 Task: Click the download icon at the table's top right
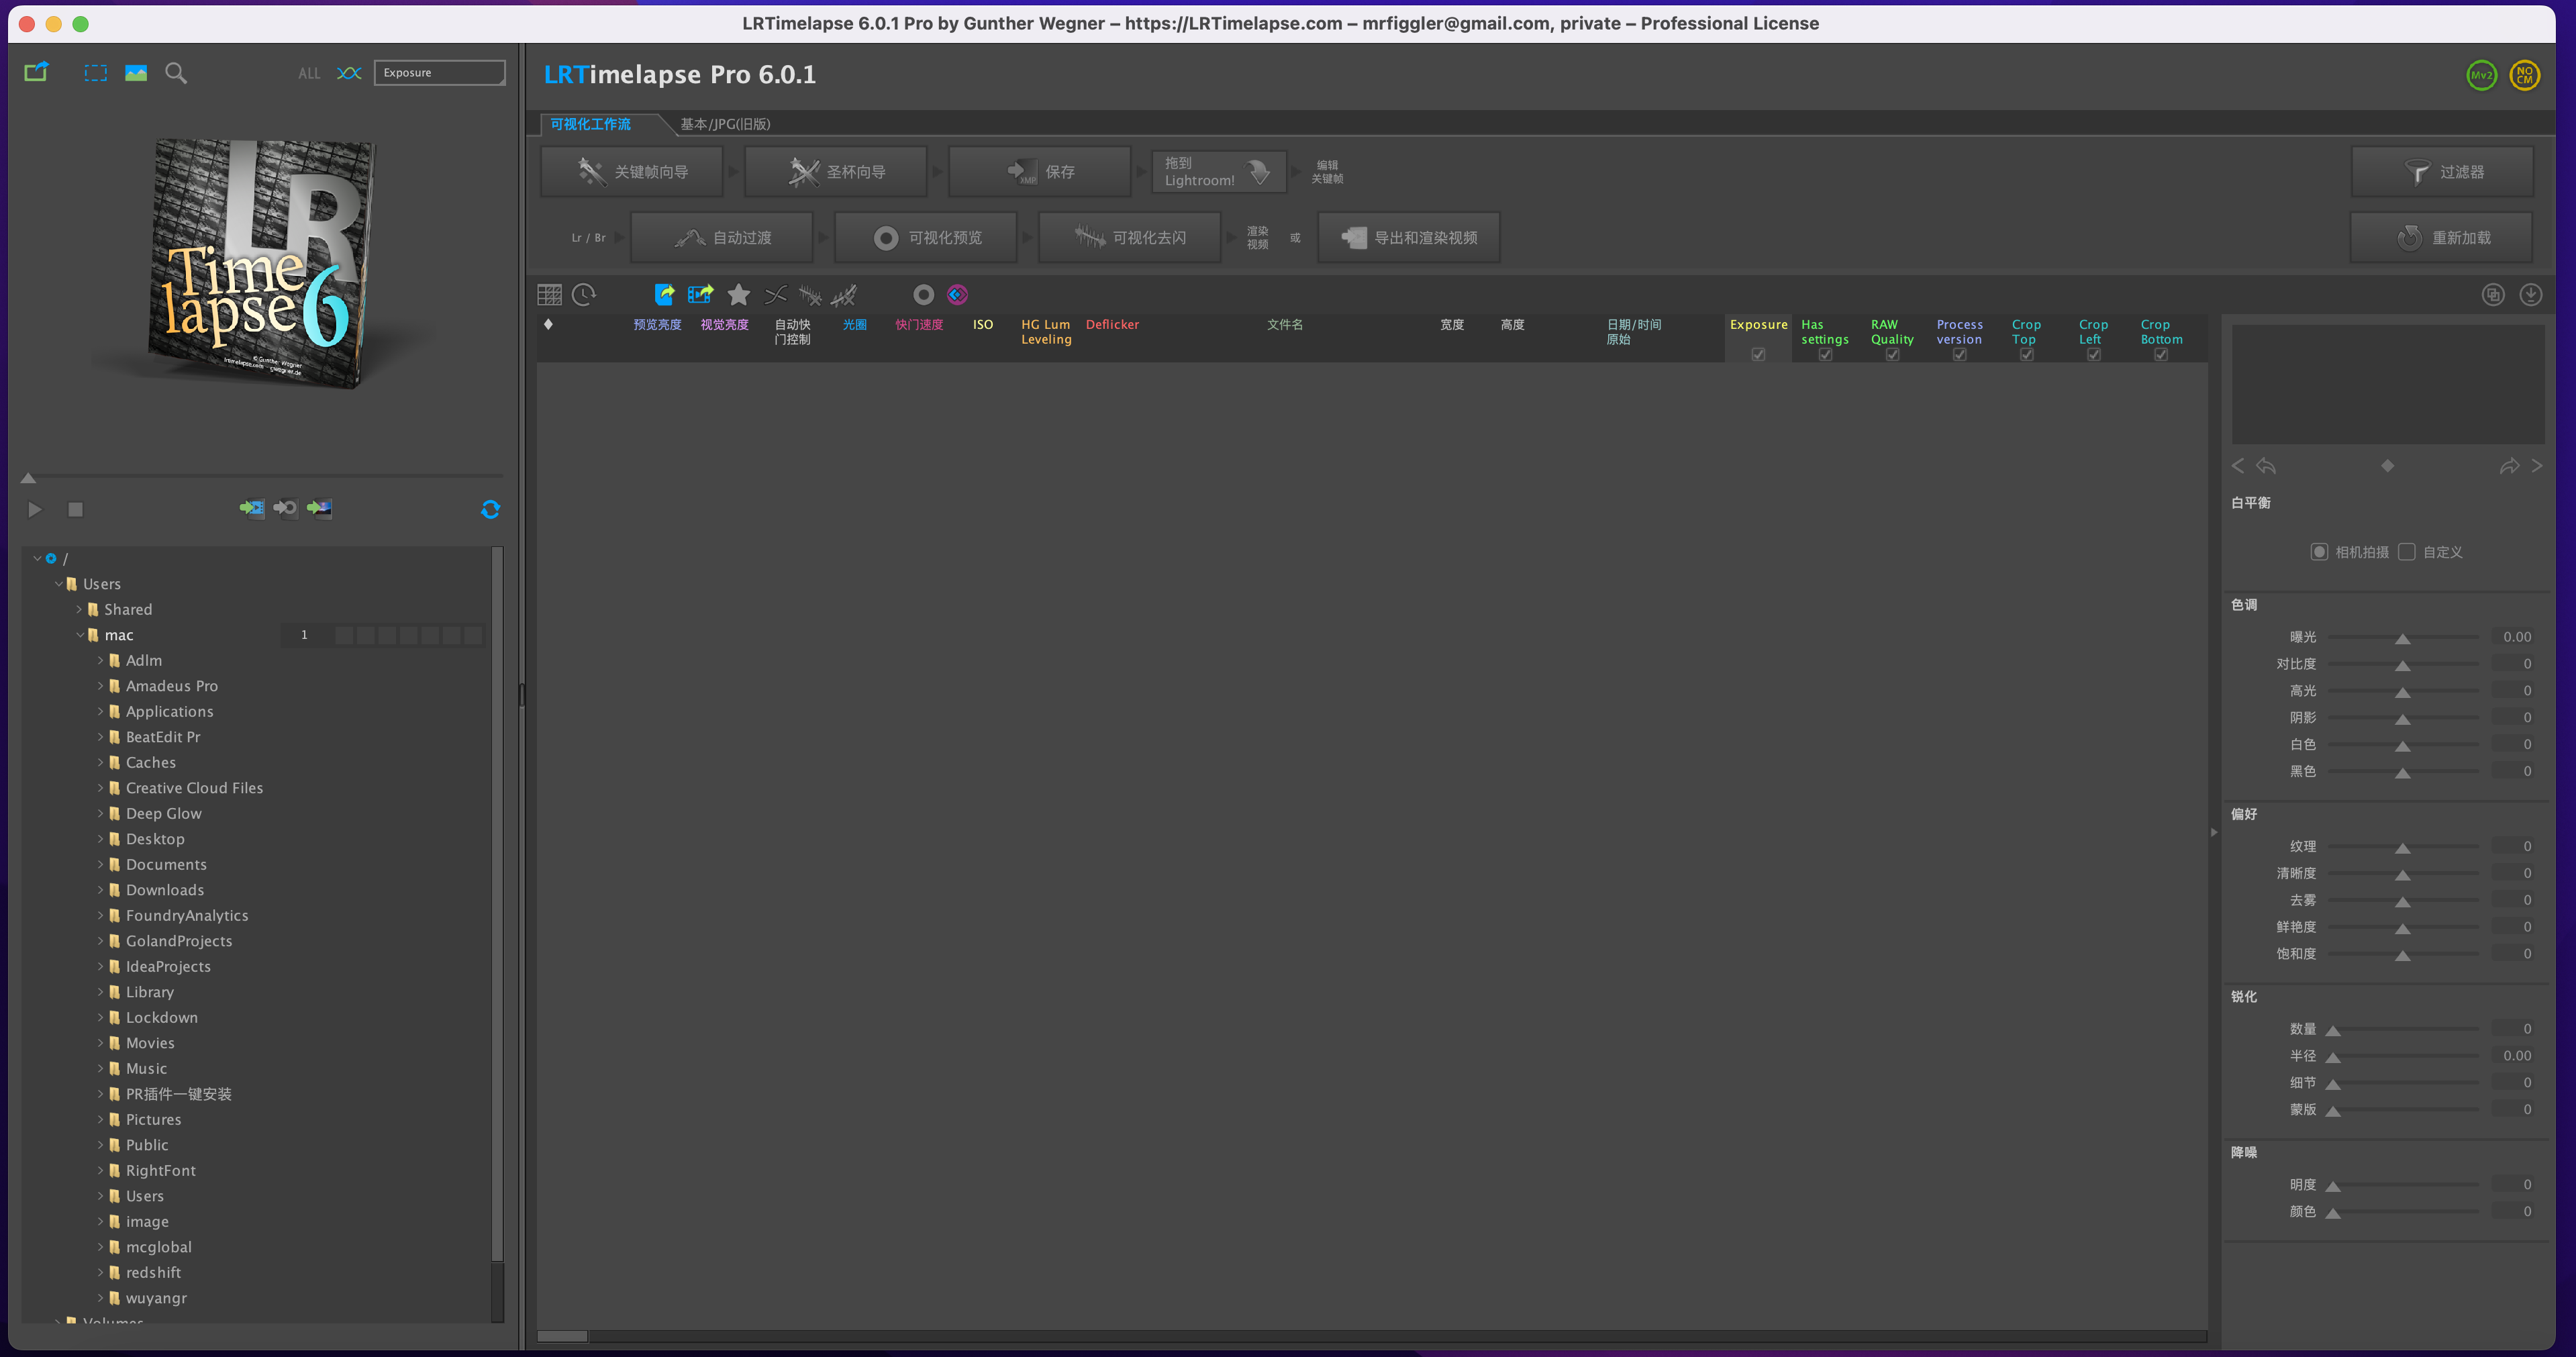2532,294
